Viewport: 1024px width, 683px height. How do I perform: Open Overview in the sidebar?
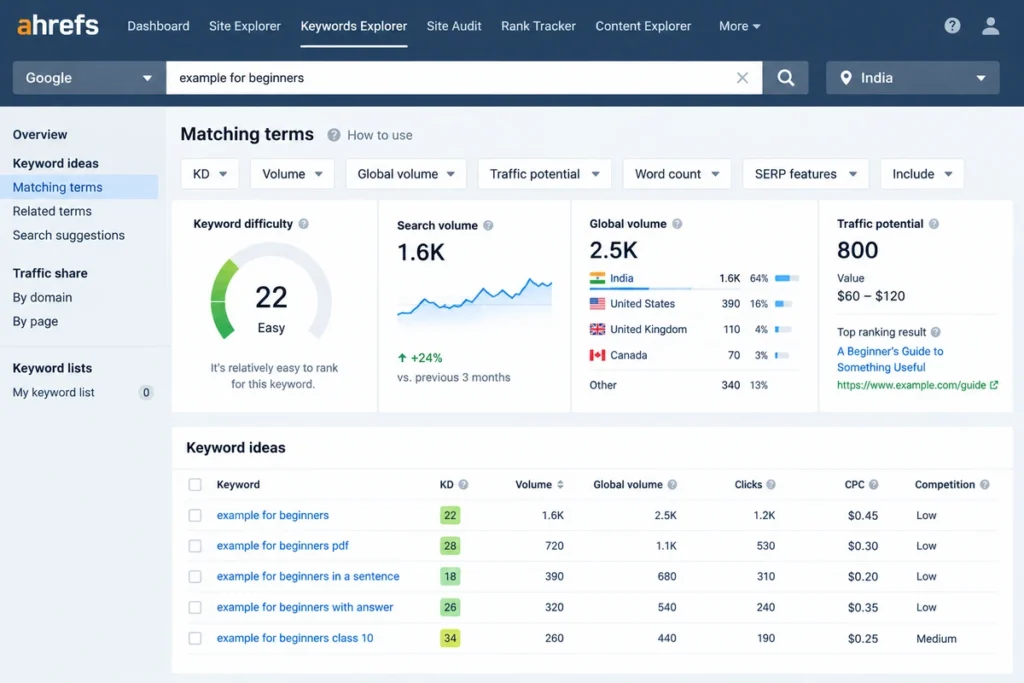(x=40, y=135)
